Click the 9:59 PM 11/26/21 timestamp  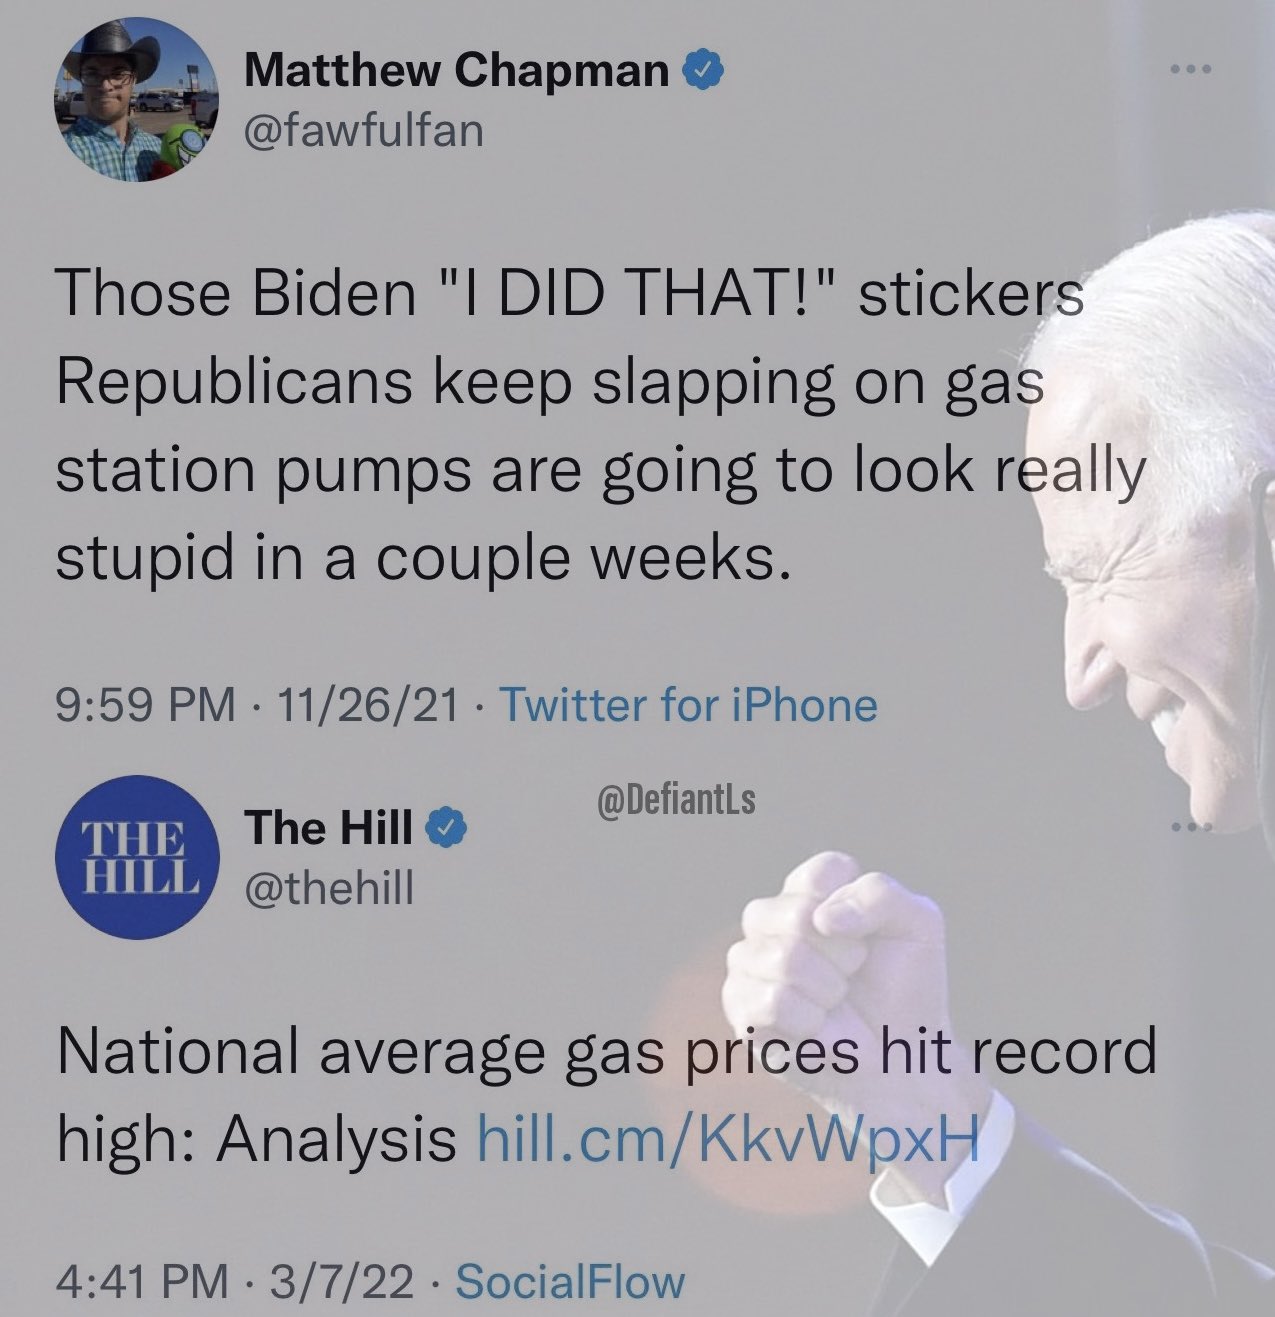click(259, 705)
